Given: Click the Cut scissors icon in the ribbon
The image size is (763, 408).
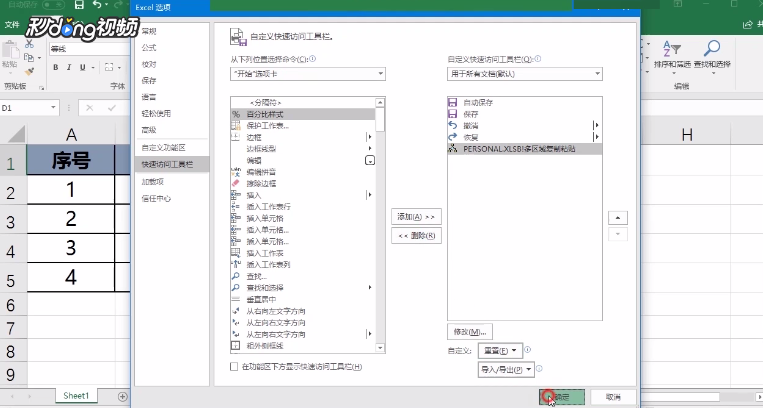Looking at the screenshot, I should pos(29,44).
